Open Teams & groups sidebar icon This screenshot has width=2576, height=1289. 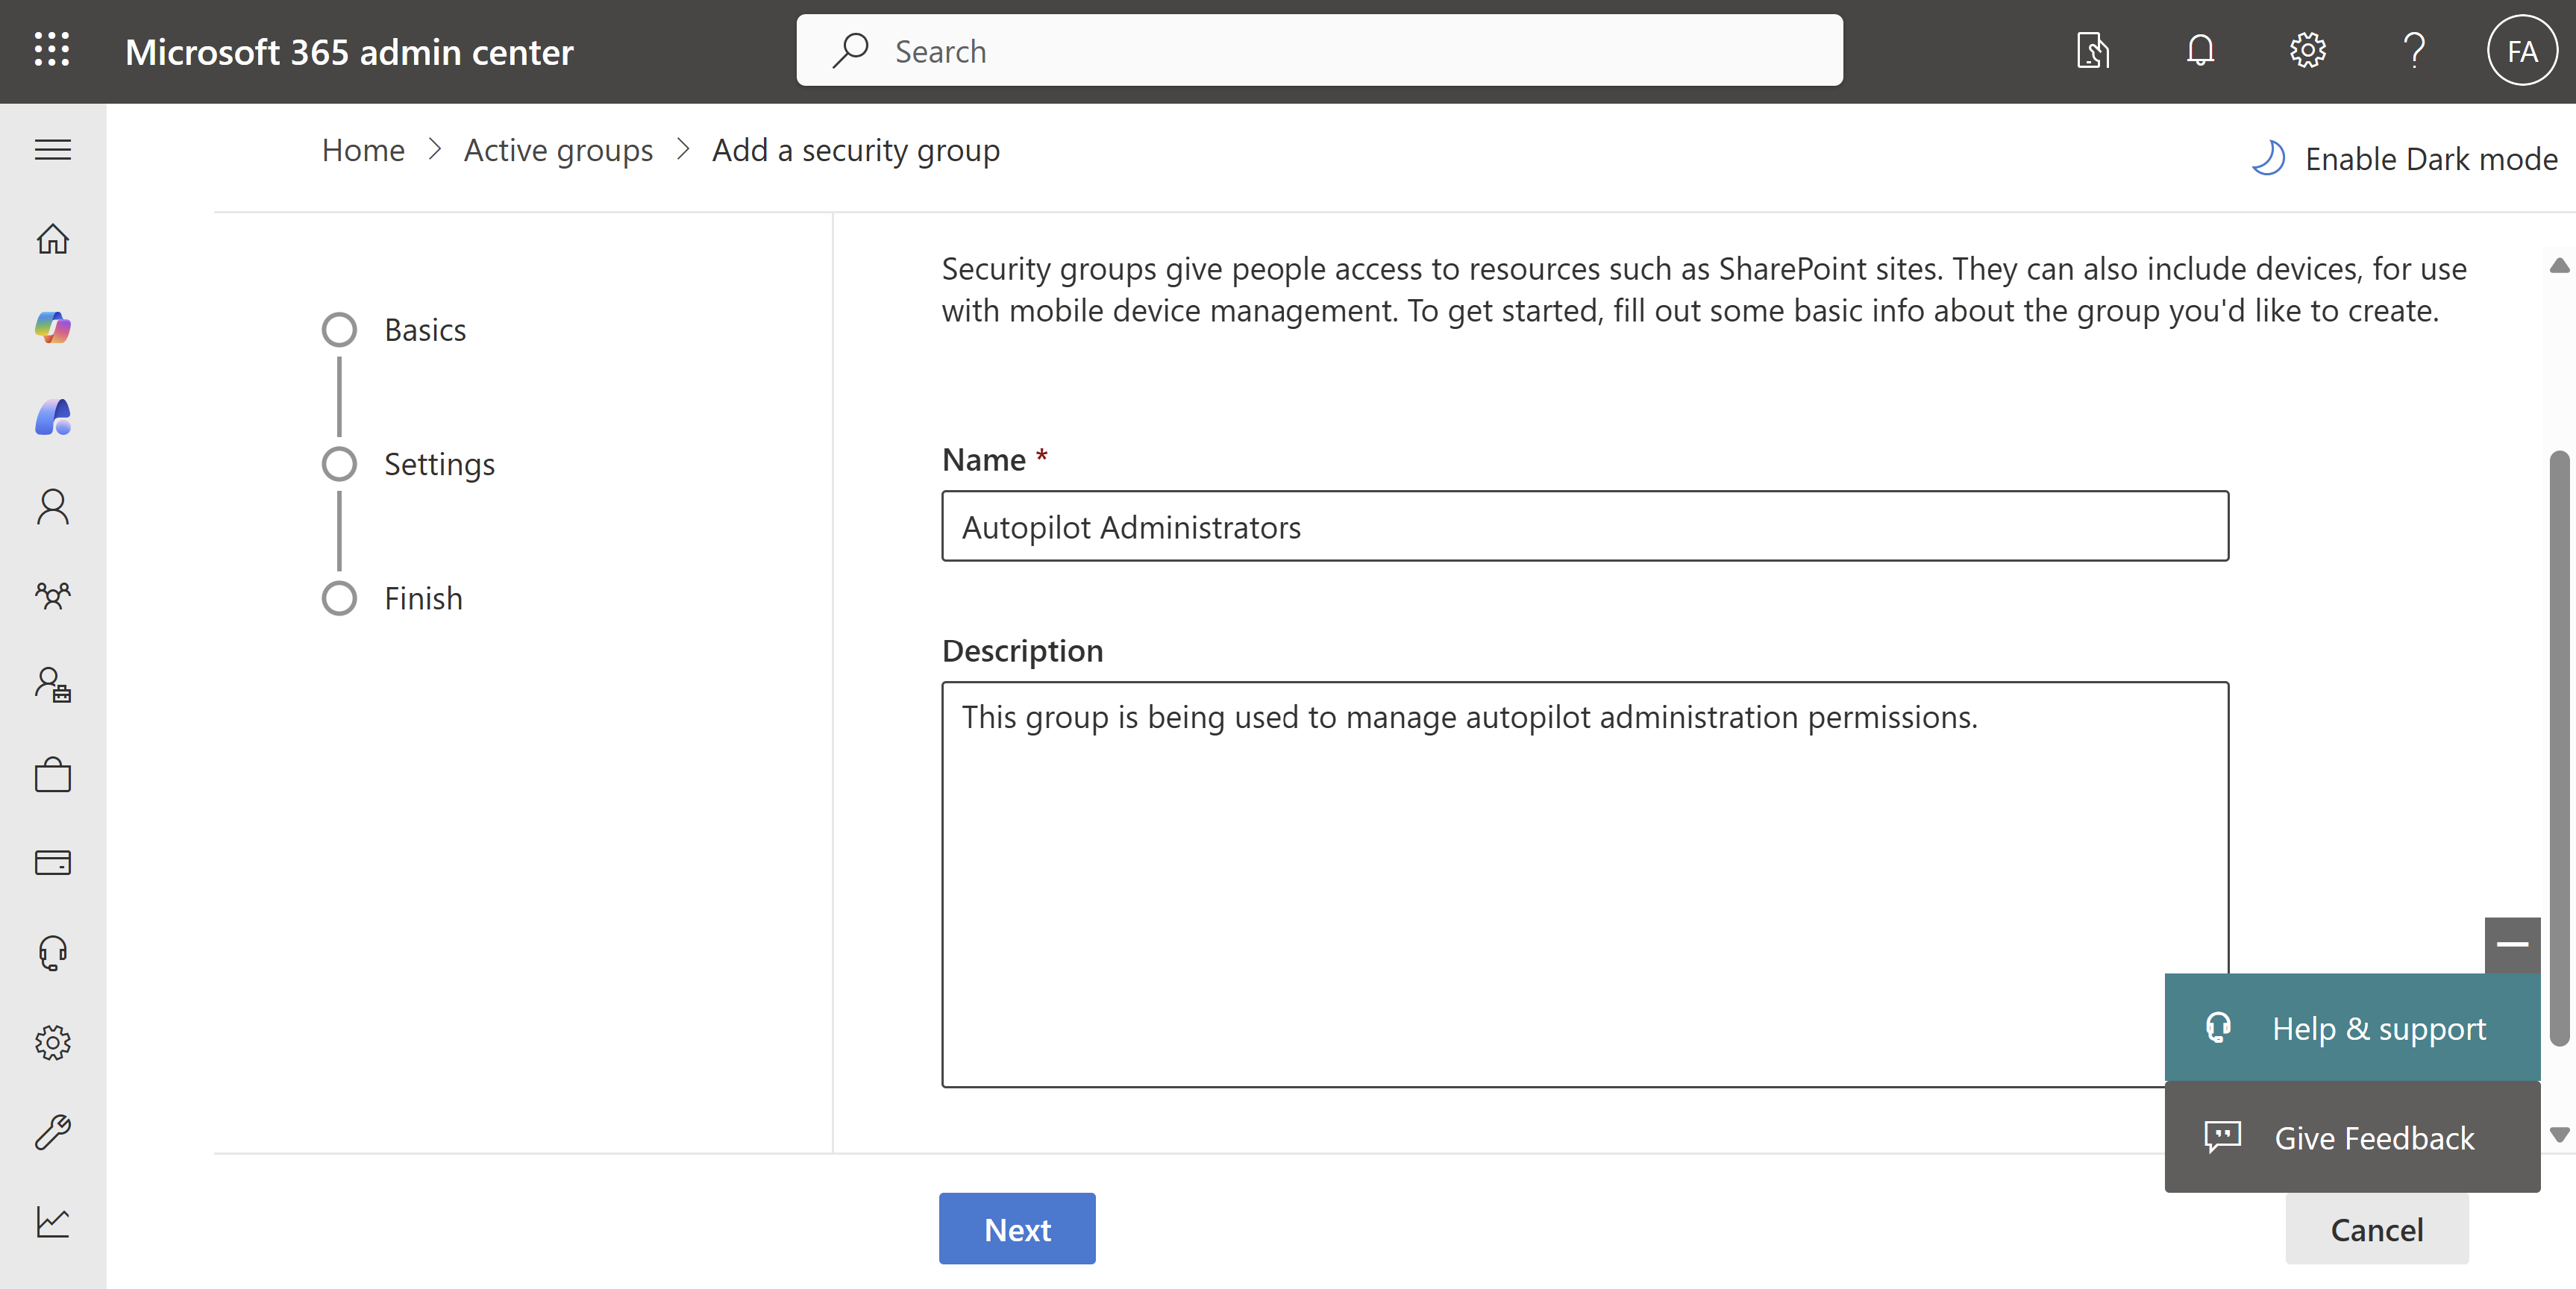pos(53,596)
